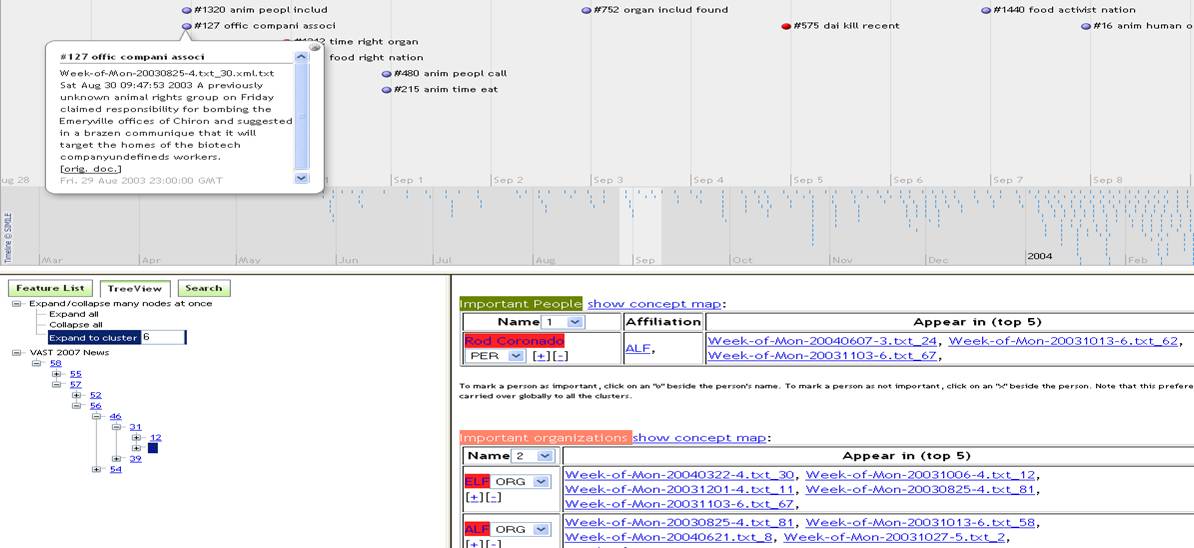This screenshot has width=1194, height=548.
Task: Open the Search tab
Action: [x=203, y=288]
